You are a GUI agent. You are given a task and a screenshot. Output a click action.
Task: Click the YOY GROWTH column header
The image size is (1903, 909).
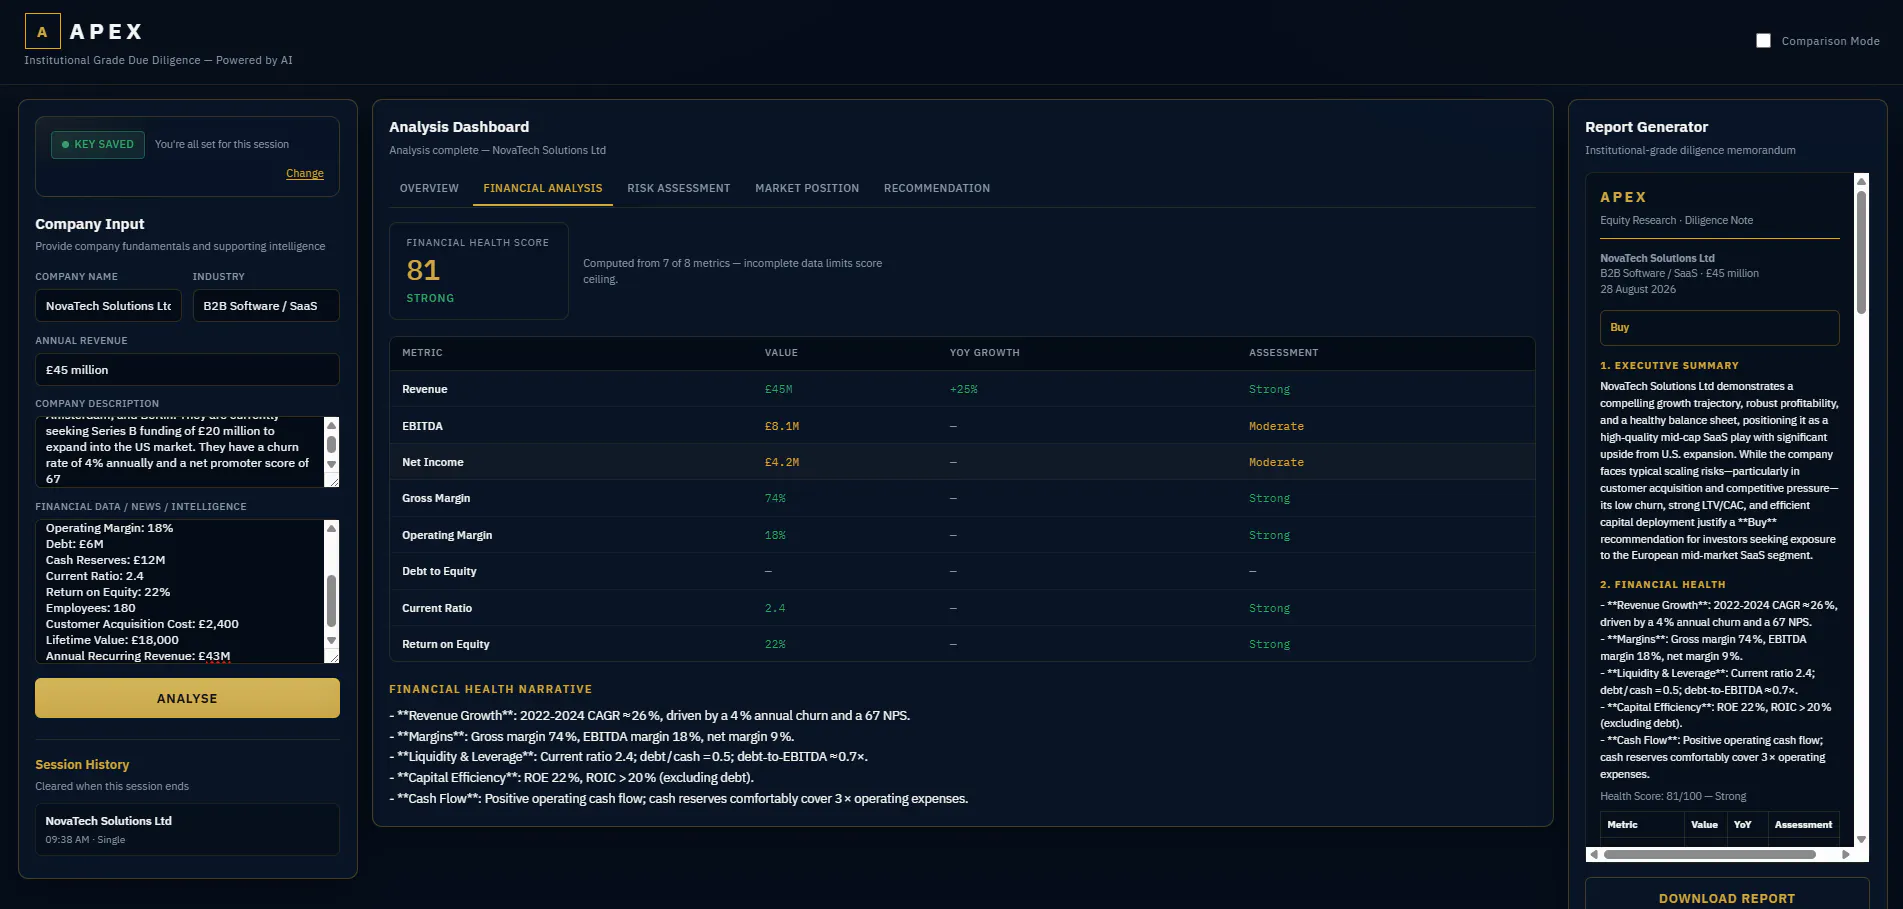tap(984, 353)
